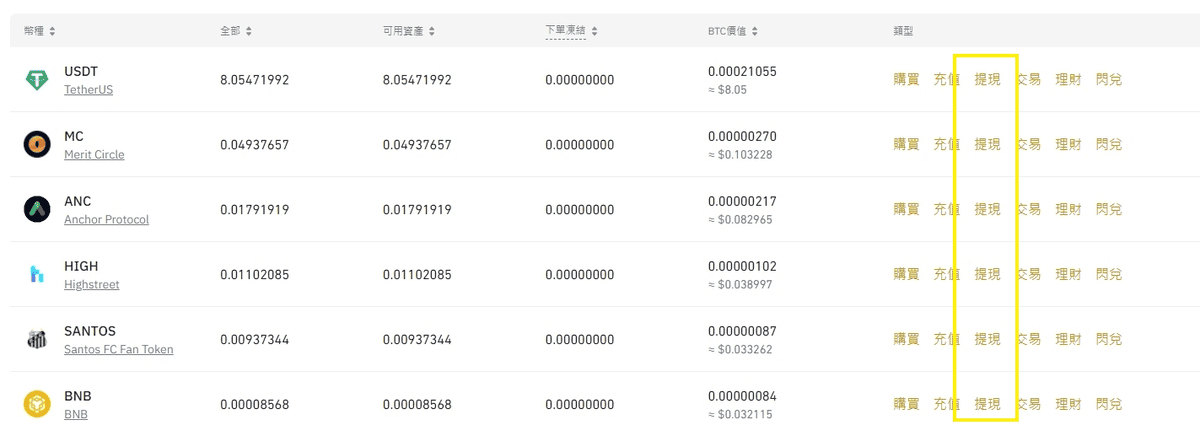
Task: Click 提現 in the BNB row
Action: (987, 405)
